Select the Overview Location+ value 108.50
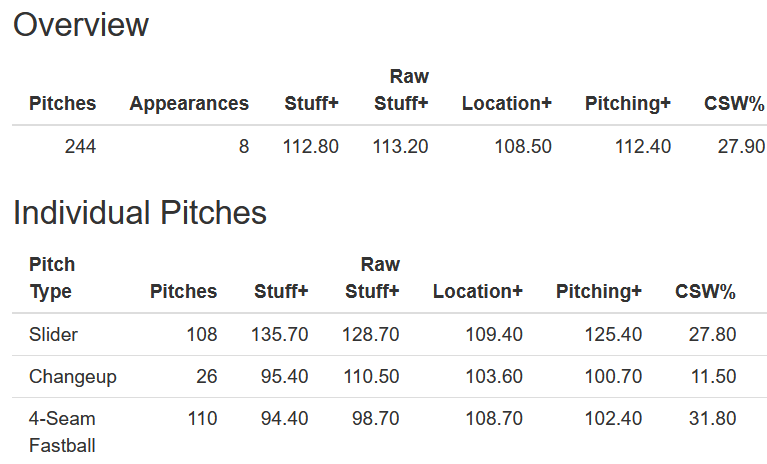Viewport: 767px width, 464px height. pyautogui.click(x=523, y=147)
